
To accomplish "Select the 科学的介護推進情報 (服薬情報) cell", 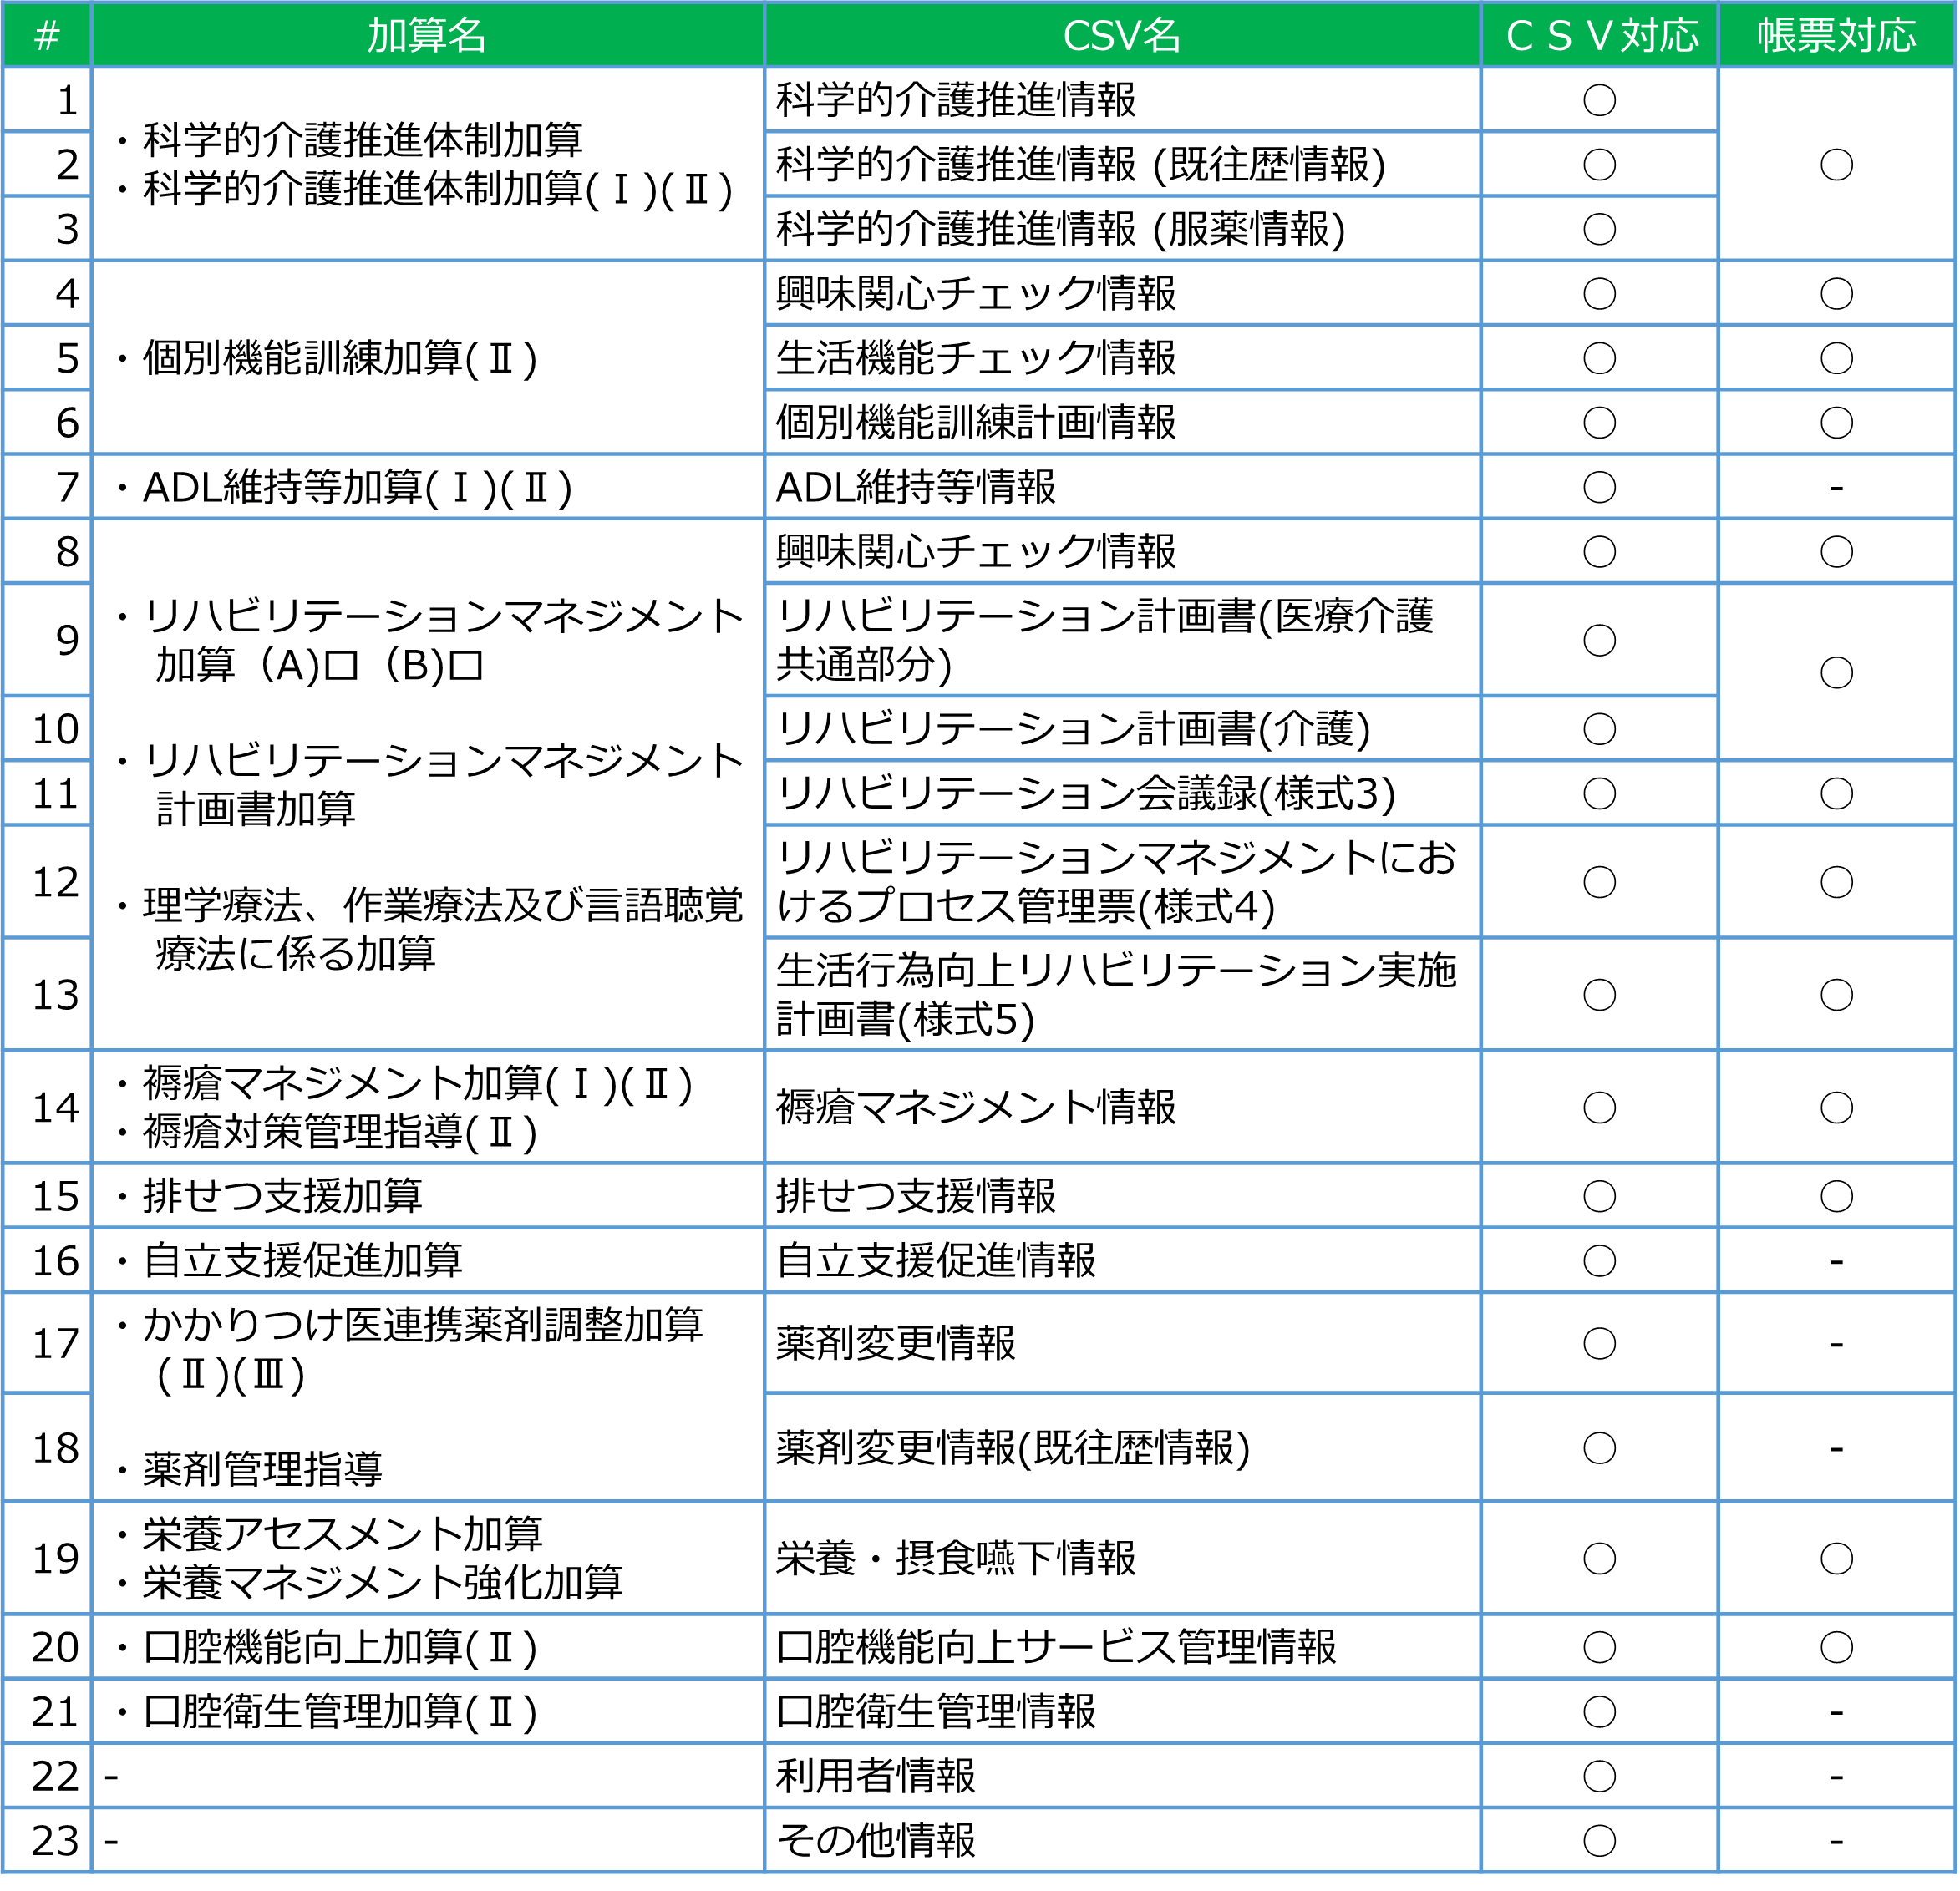I will pyautogui.click(x=1122, y=229).
